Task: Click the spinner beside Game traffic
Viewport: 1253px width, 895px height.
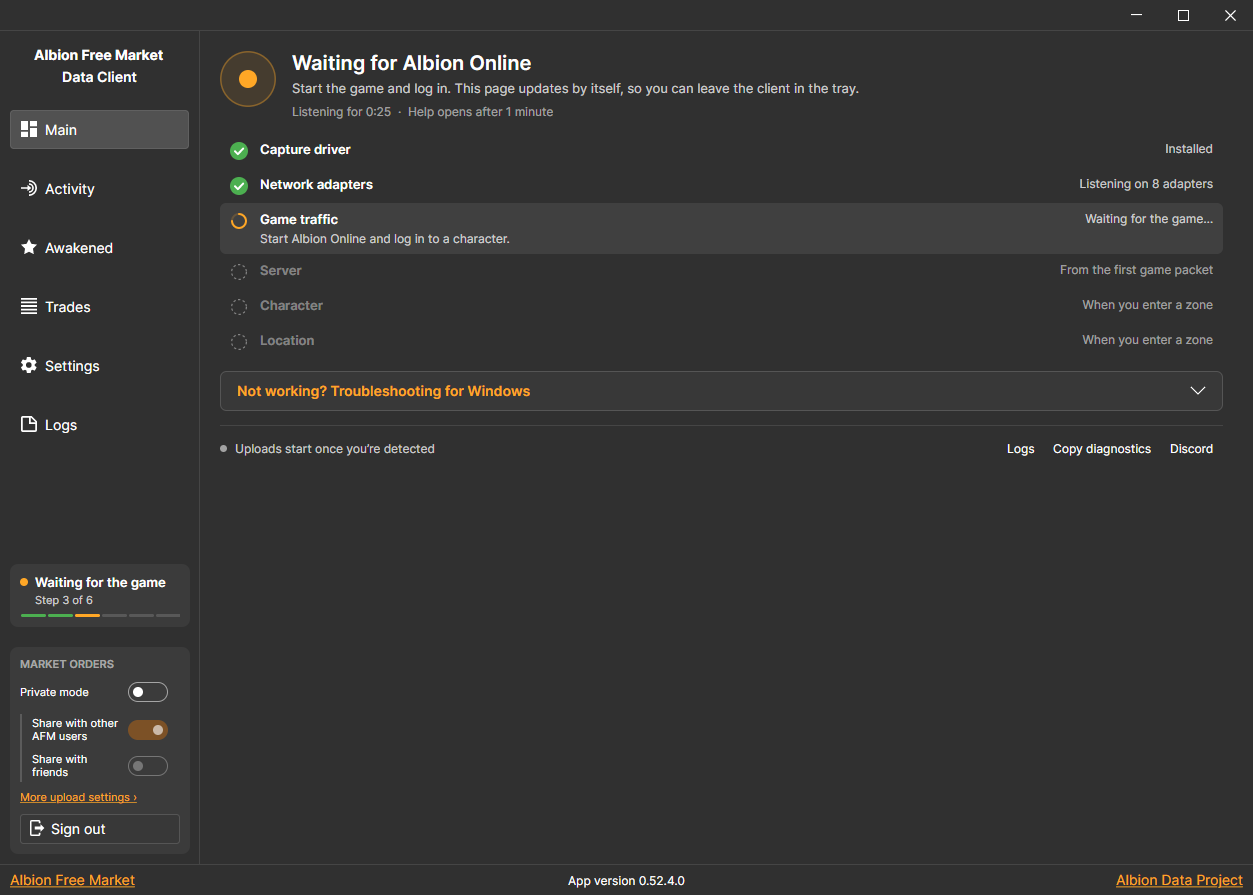Action: click(x=239, y=221)
